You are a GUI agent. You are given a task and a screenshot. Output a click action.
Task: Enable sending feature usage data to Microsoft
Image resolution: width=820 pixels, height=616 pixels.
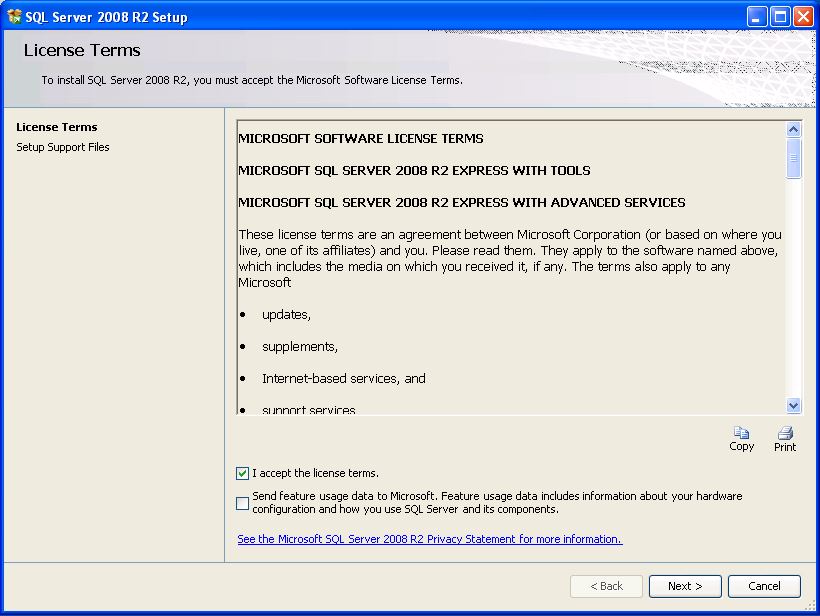click(243, 503)
